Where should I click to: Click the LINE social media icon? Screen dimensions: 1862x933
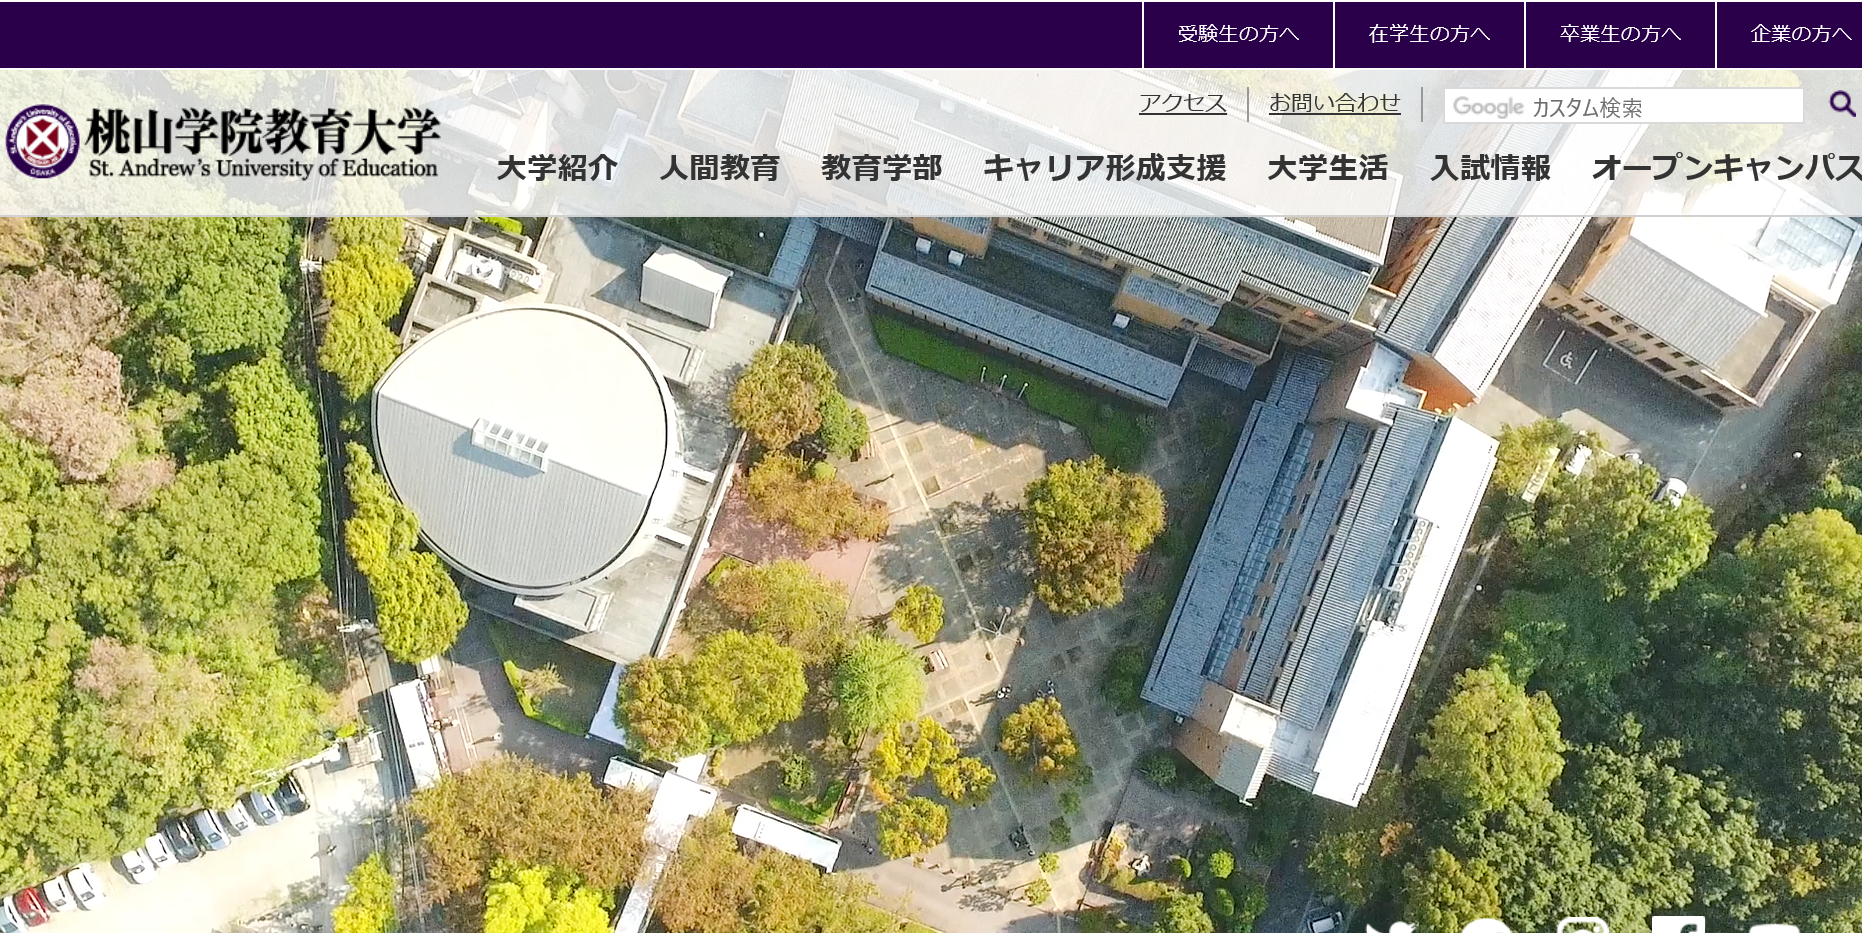coord(1487,925)
